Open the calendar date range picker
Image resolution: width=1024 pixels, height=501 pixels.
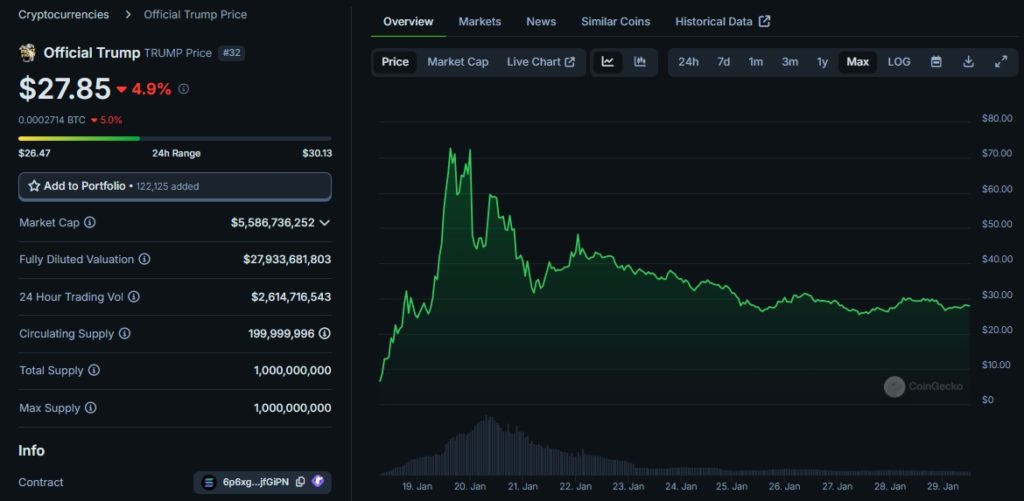936,62
